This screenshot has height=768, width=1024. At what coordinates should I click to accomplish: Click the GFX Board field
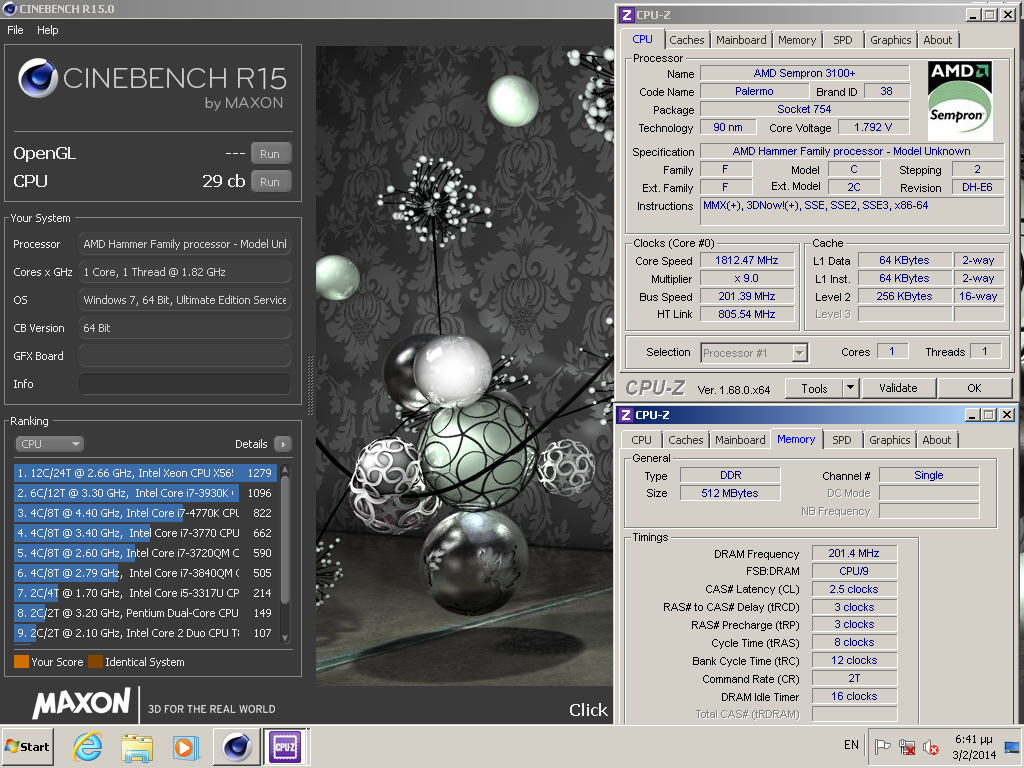pyautogui.click(x=185, y=356)
